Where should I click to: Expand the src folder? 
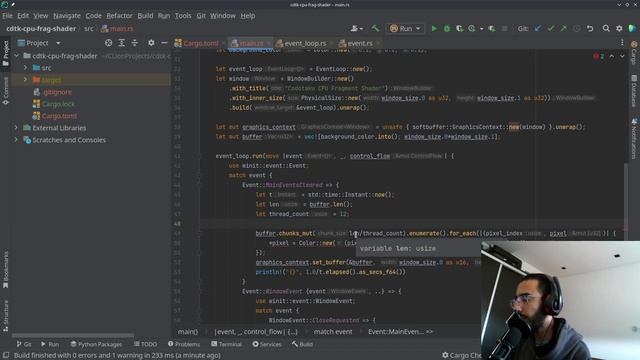coord(25,68)
